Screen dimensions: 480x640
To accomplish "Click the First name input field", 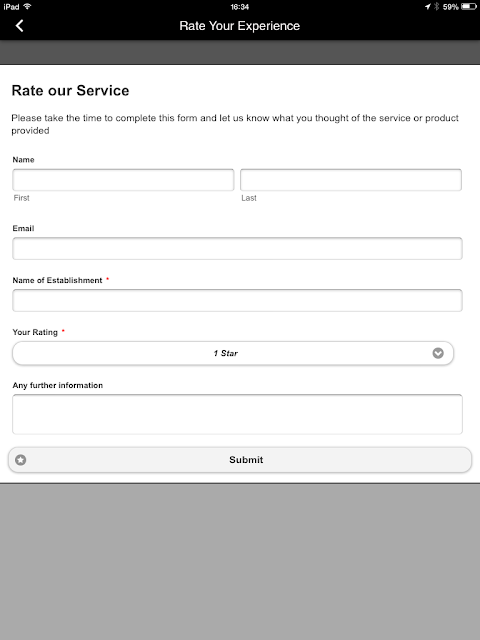I will [x=123, y=180].
